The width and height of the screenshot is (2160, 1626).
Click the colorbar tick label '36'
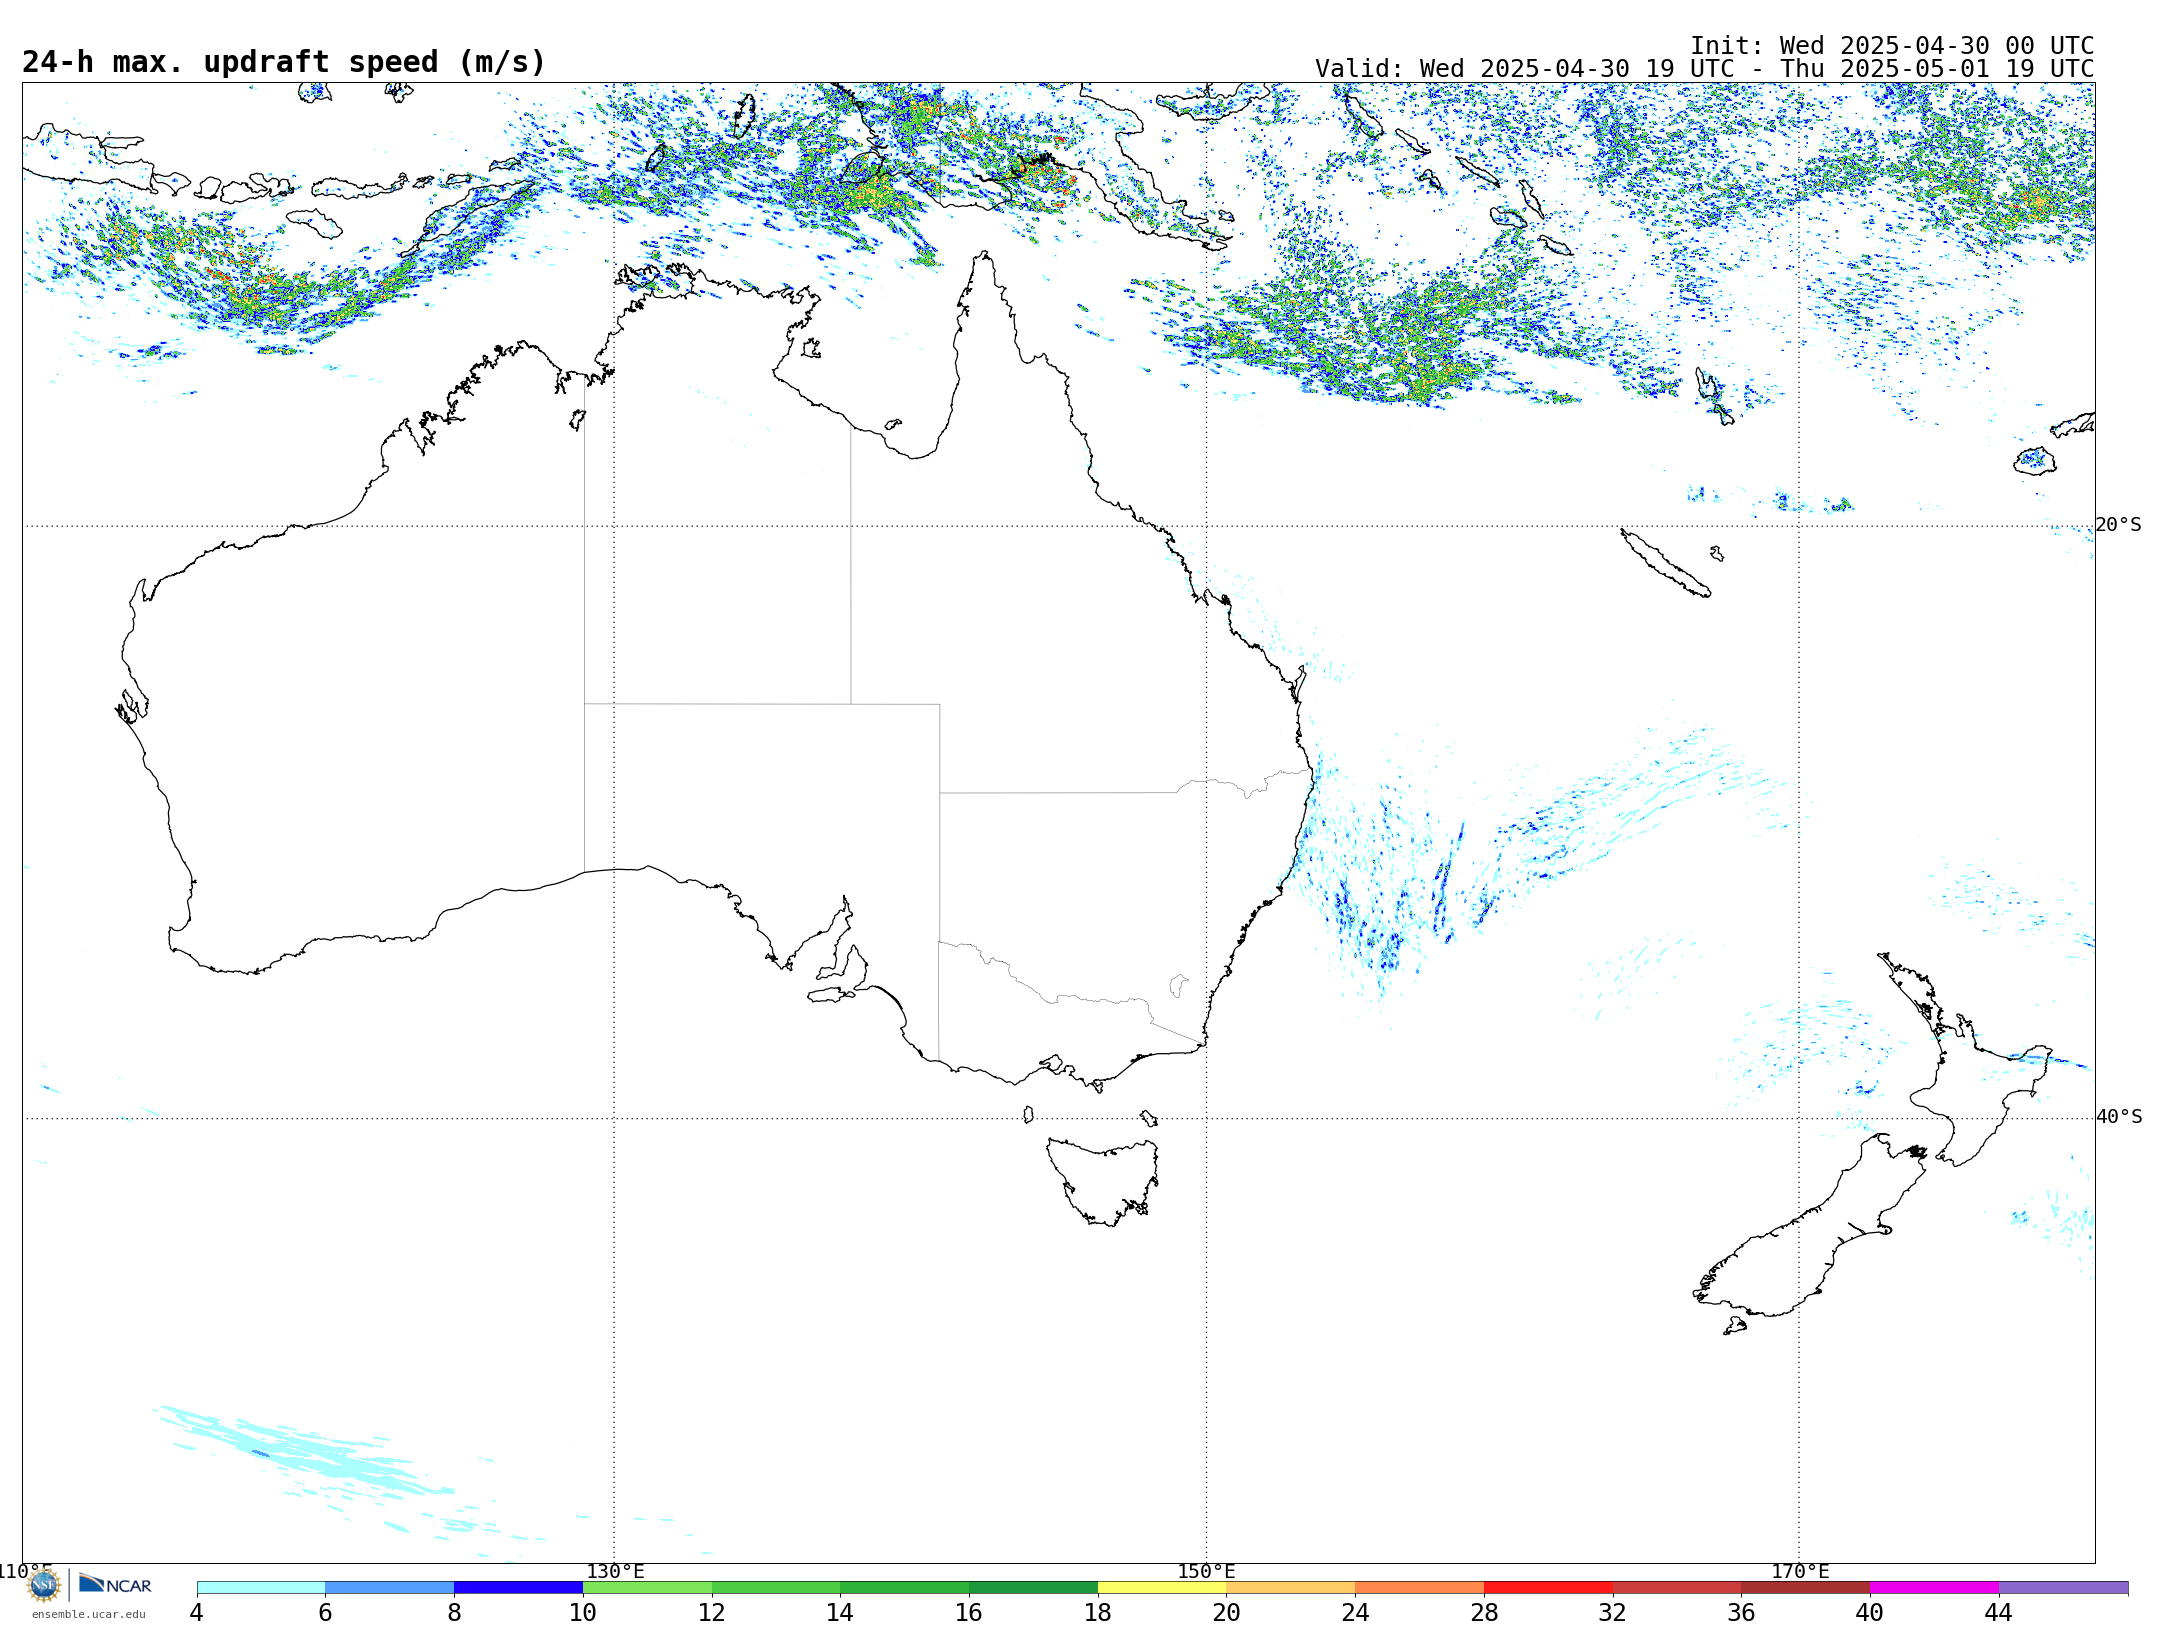pos(1741,1612)
